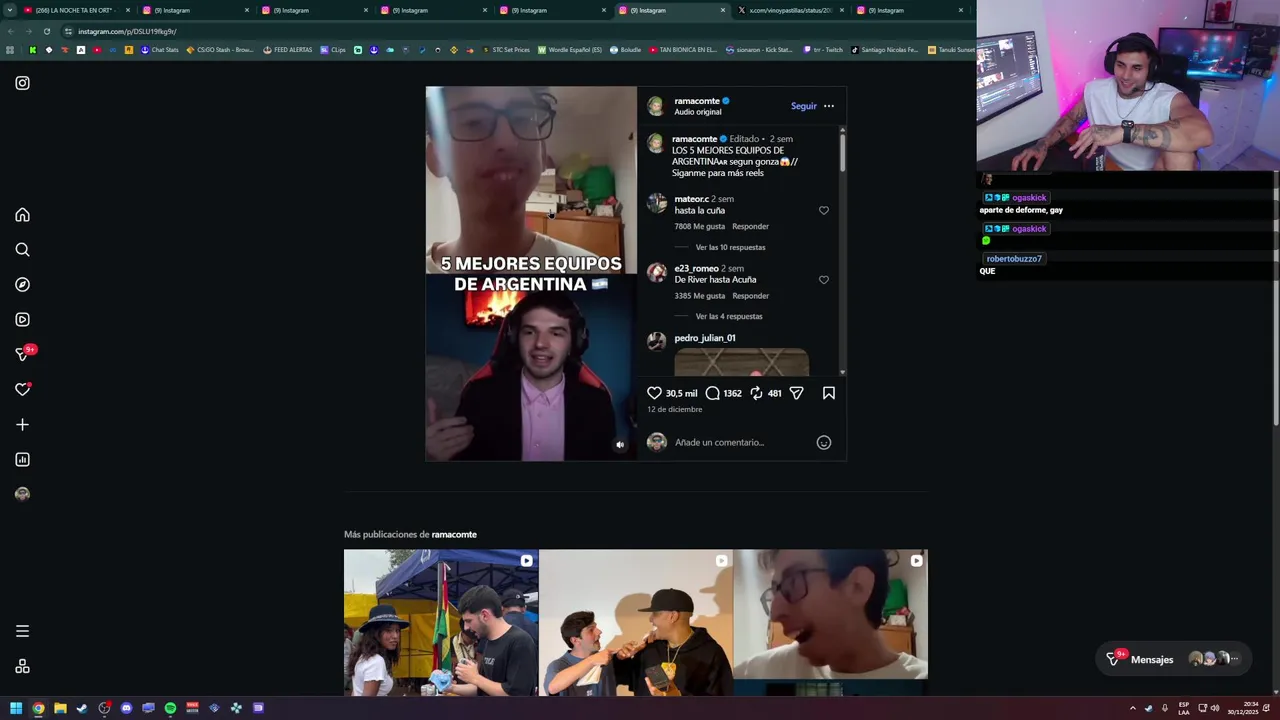The height and width of the screenshot is (720, 1280).
Task: Open the Chat Stats bookmark
Action: click(x=160, y=50)
